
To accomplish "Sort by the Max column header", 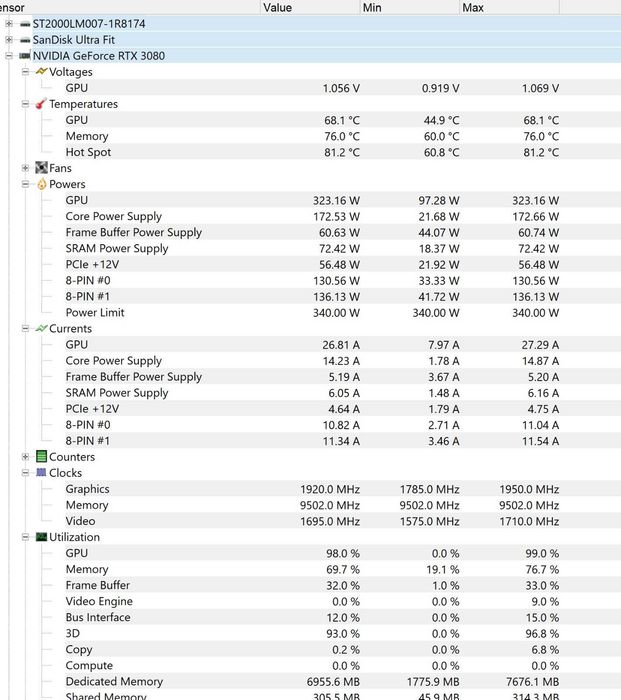I will [509, 8].
